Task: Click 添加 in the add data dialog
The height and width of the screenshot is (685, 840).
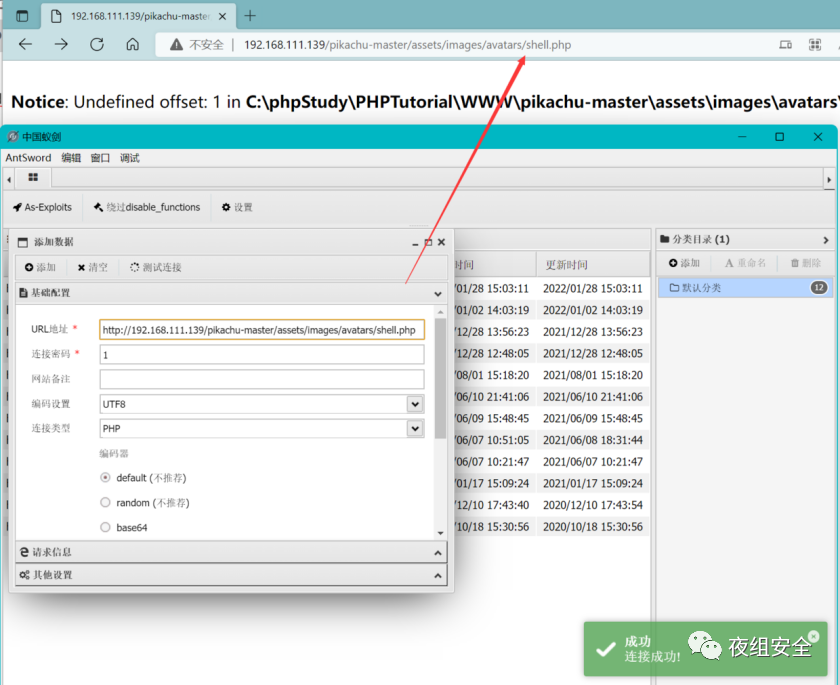Action: tap(40, 267)
